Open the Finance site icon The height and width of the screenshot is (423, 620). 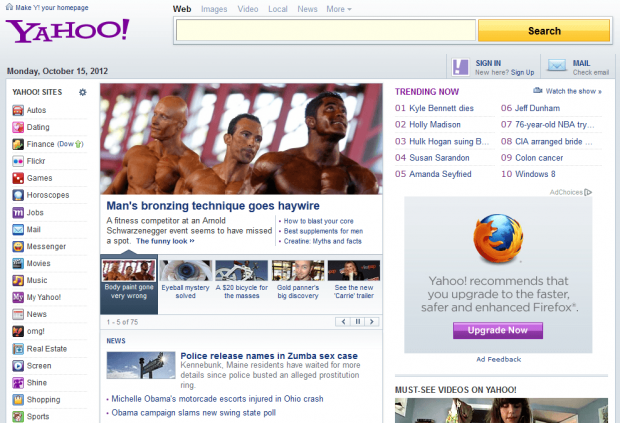(x=18, y=144)
